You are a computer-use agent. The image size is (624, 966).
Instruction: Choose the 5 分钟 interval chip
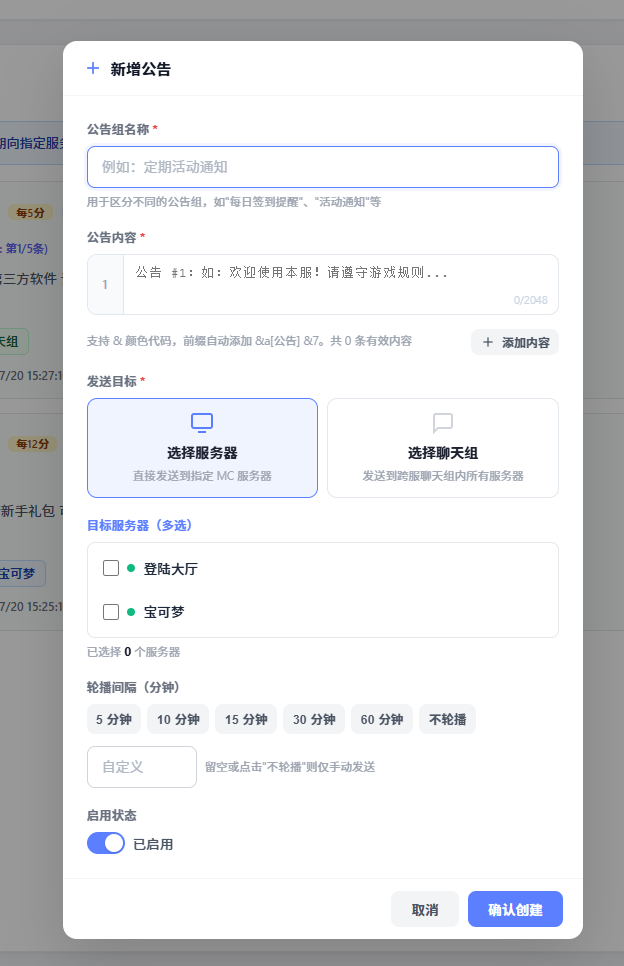point(114,719)
